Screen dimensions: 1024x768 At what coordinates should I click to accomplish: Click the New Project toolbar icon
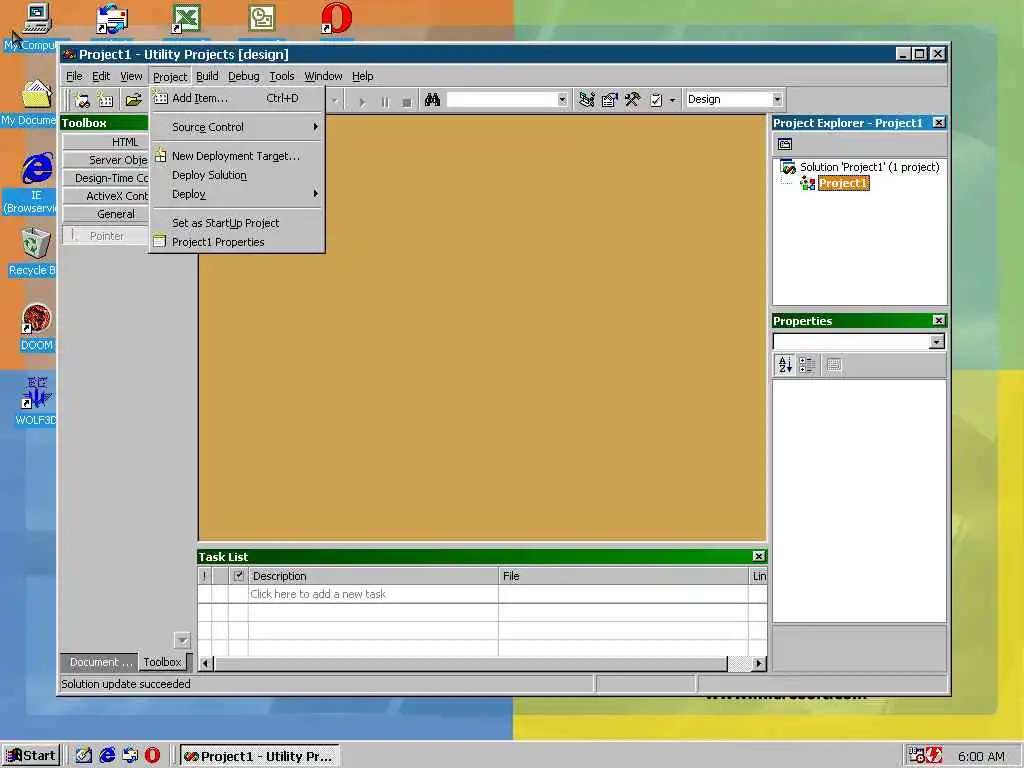(x=82, y=100)
